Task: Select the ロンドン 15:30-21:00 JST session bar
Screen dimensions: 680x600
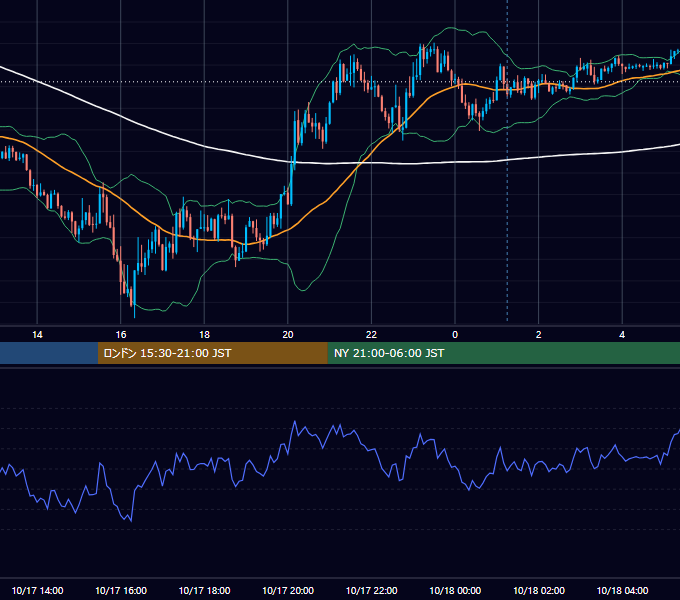Action: pos(212,353)
